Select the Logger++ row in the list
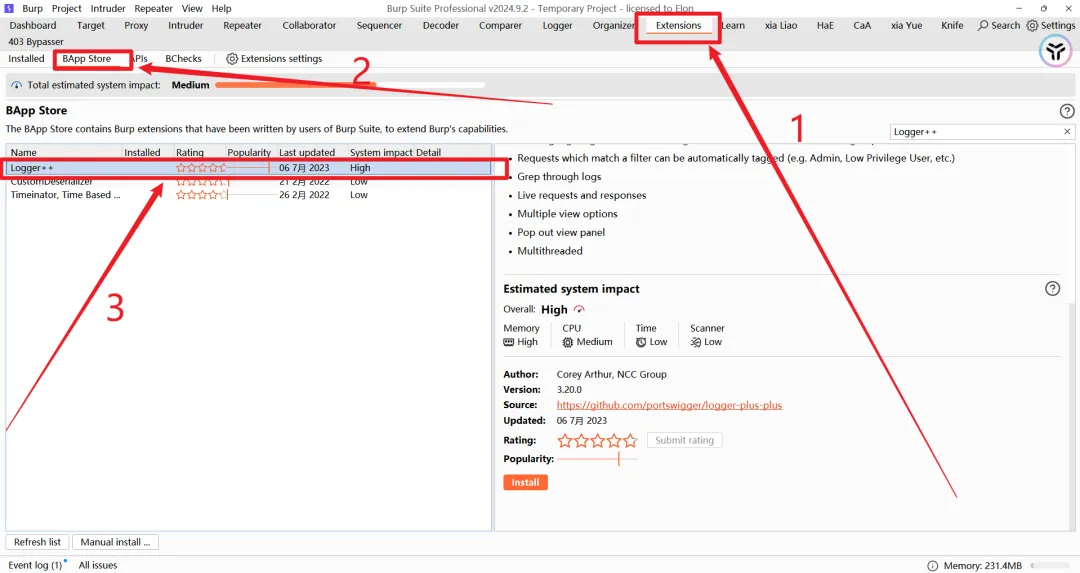Screen dimensions: 1080x573 point(249,167)
